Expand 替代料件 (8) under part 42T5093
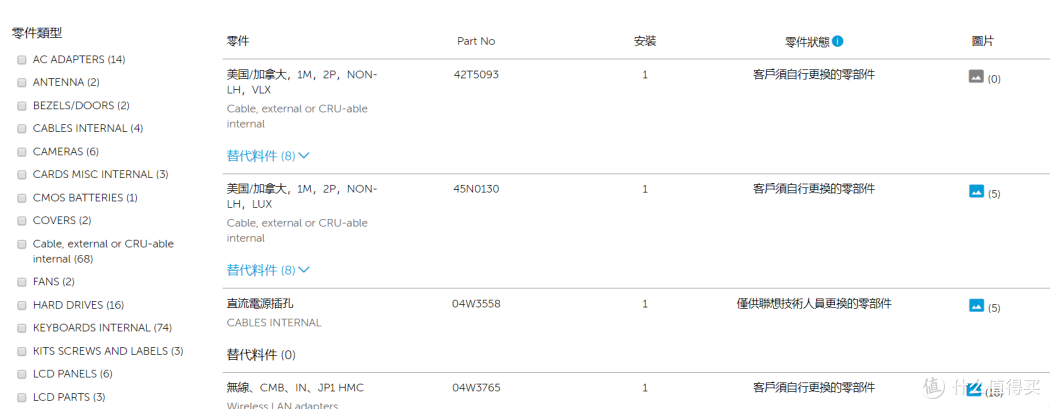Image resolution: width=1050 pixels, height=409 pixels. tap(268, 156)
